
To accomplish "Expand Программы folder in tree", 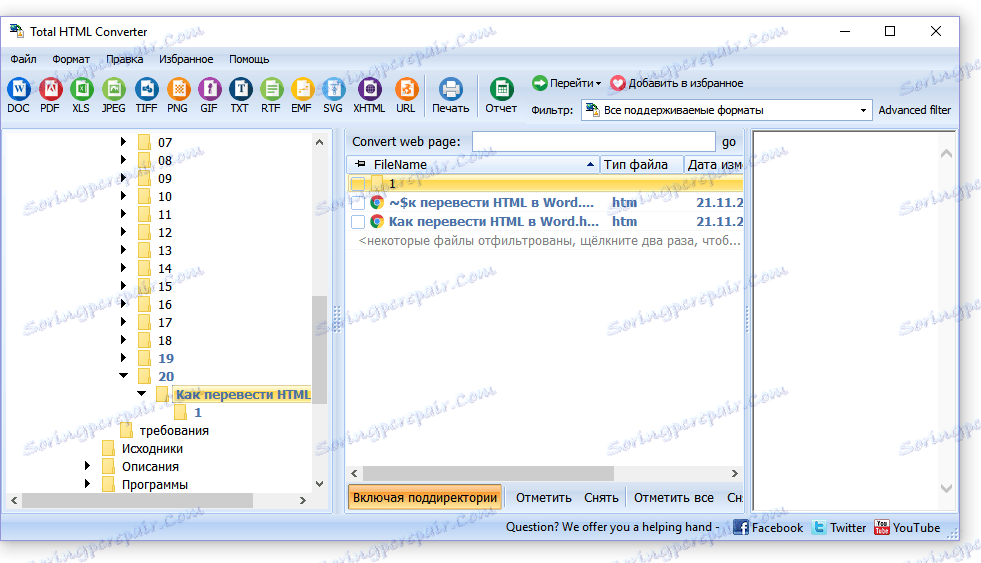I will (x=87, y=484).
